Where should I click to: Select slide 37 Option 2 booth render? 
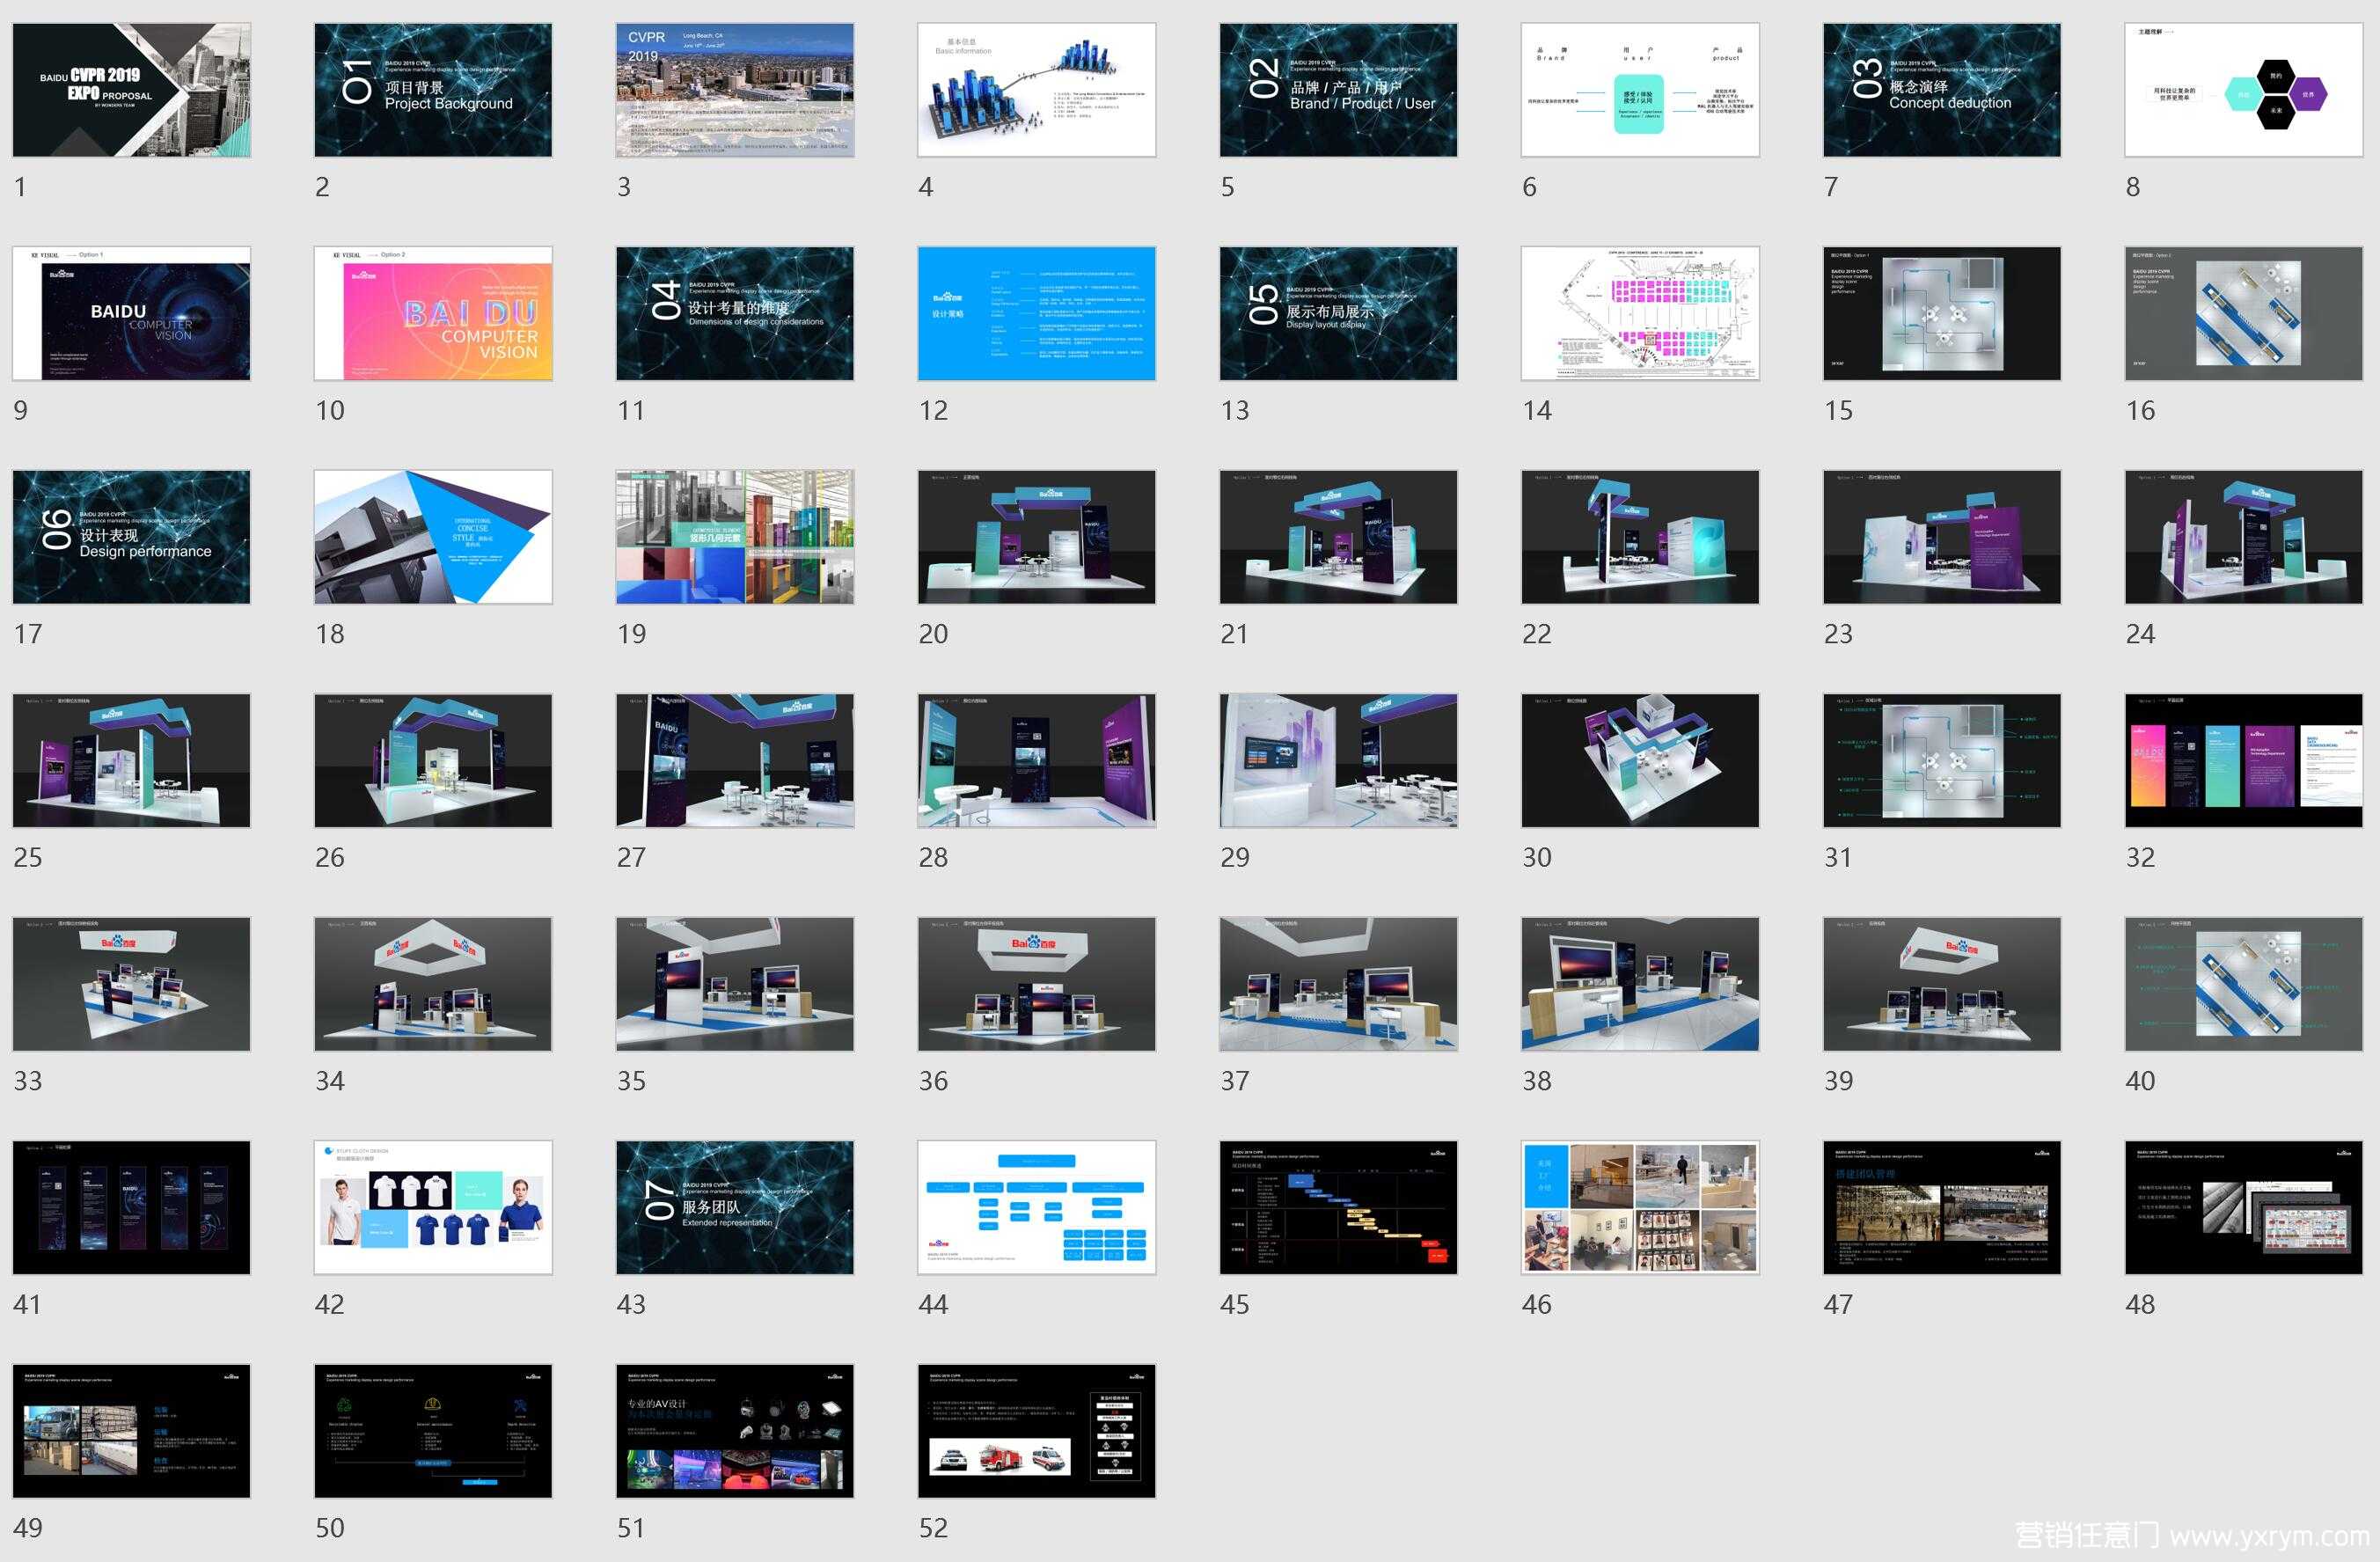click(x=1338, y=984)
